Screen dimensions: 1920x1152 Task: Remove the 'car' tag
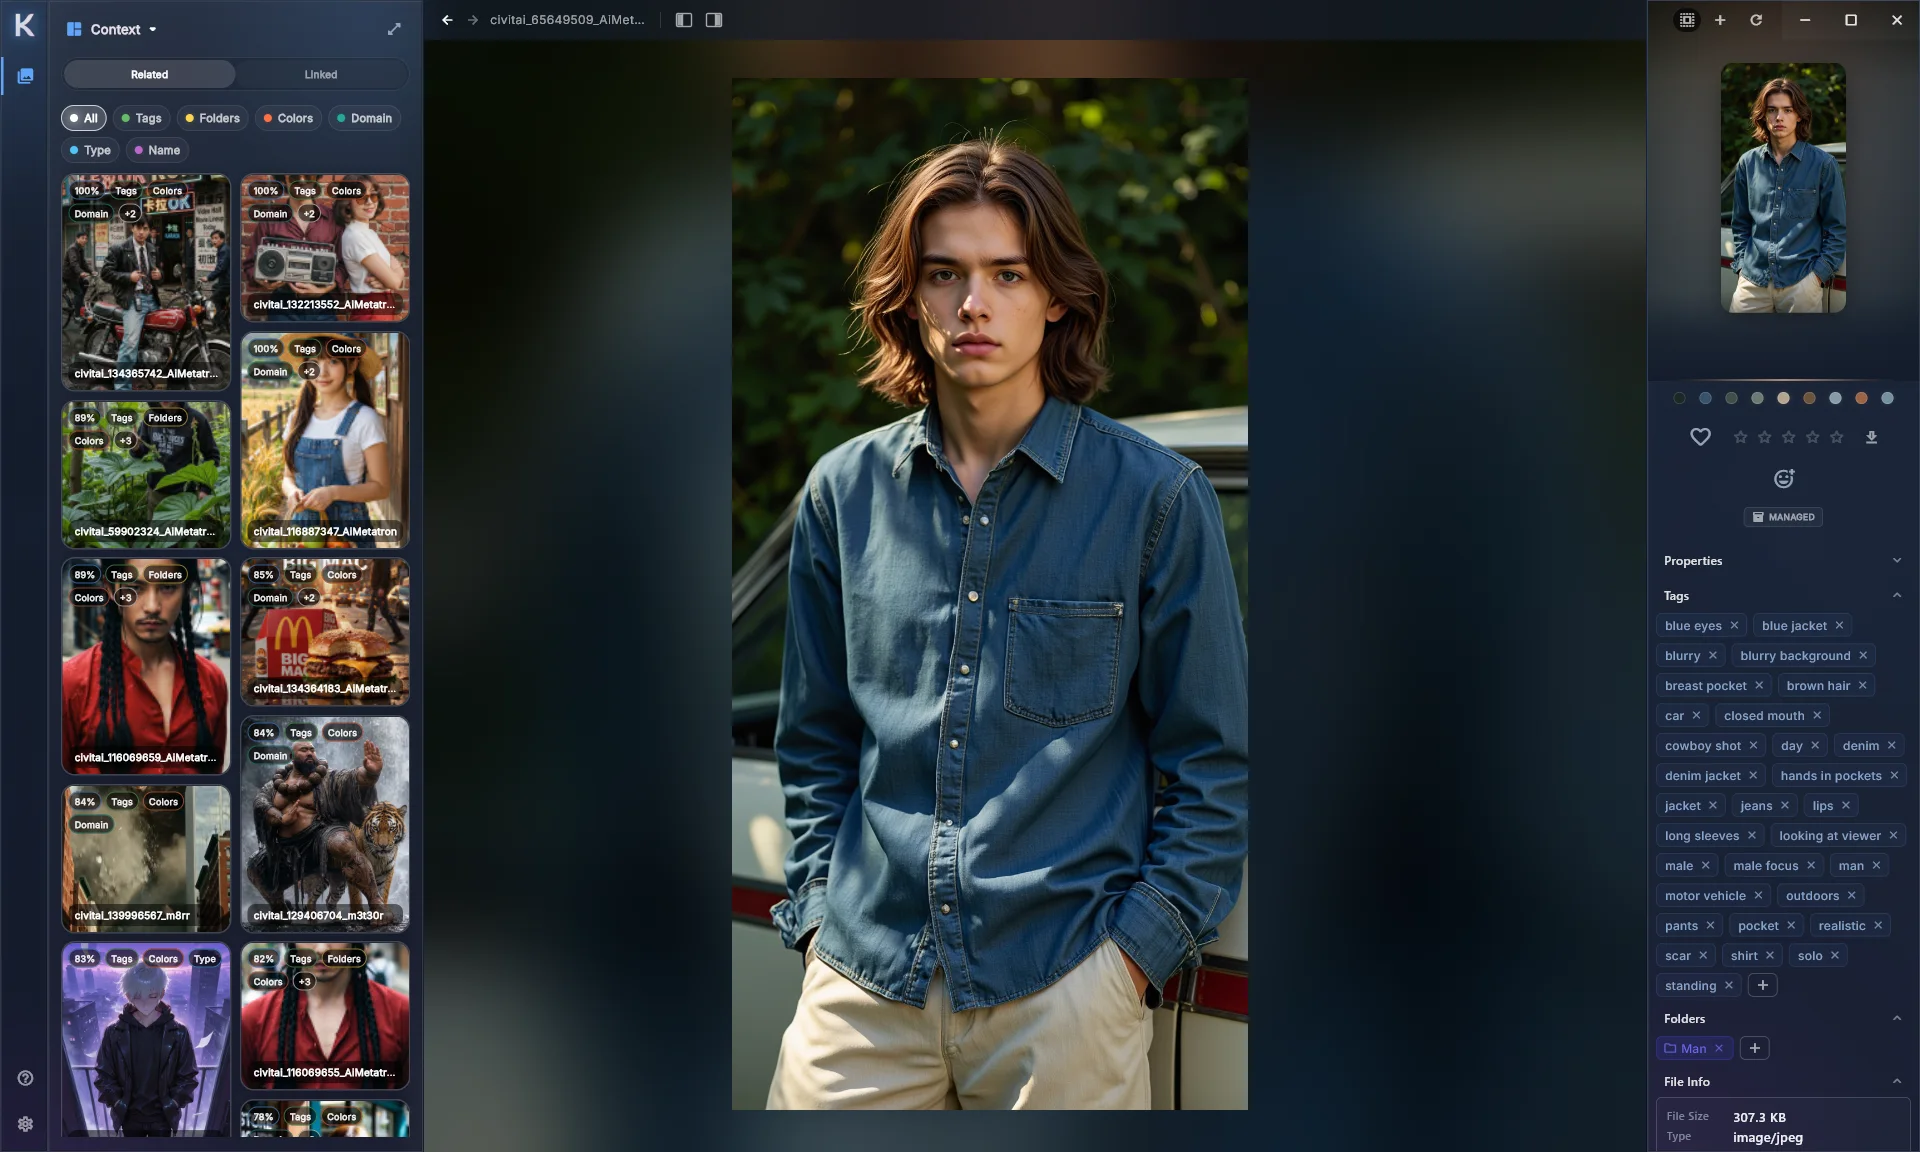tap(1696, 716)
